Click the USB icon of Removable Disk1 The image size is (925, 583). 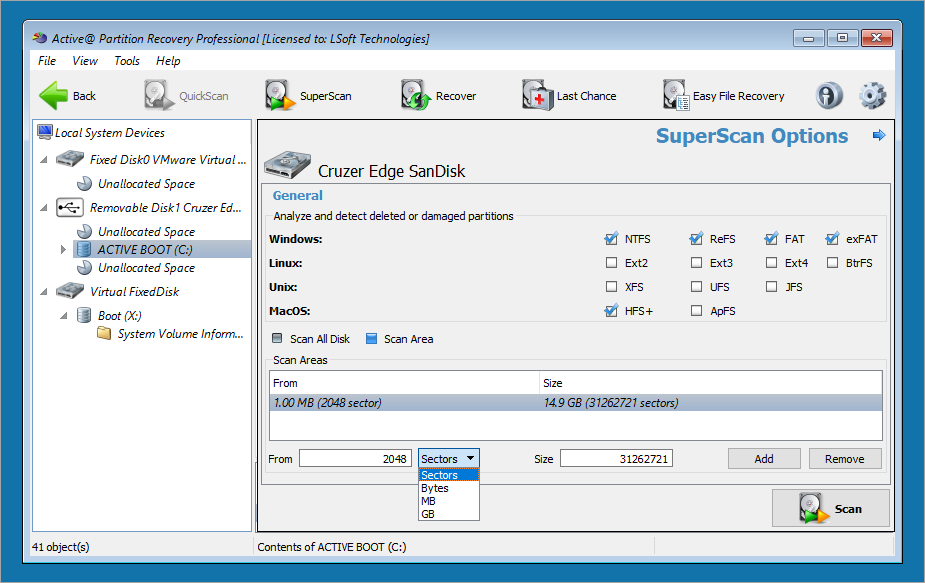tap(70, 207)
